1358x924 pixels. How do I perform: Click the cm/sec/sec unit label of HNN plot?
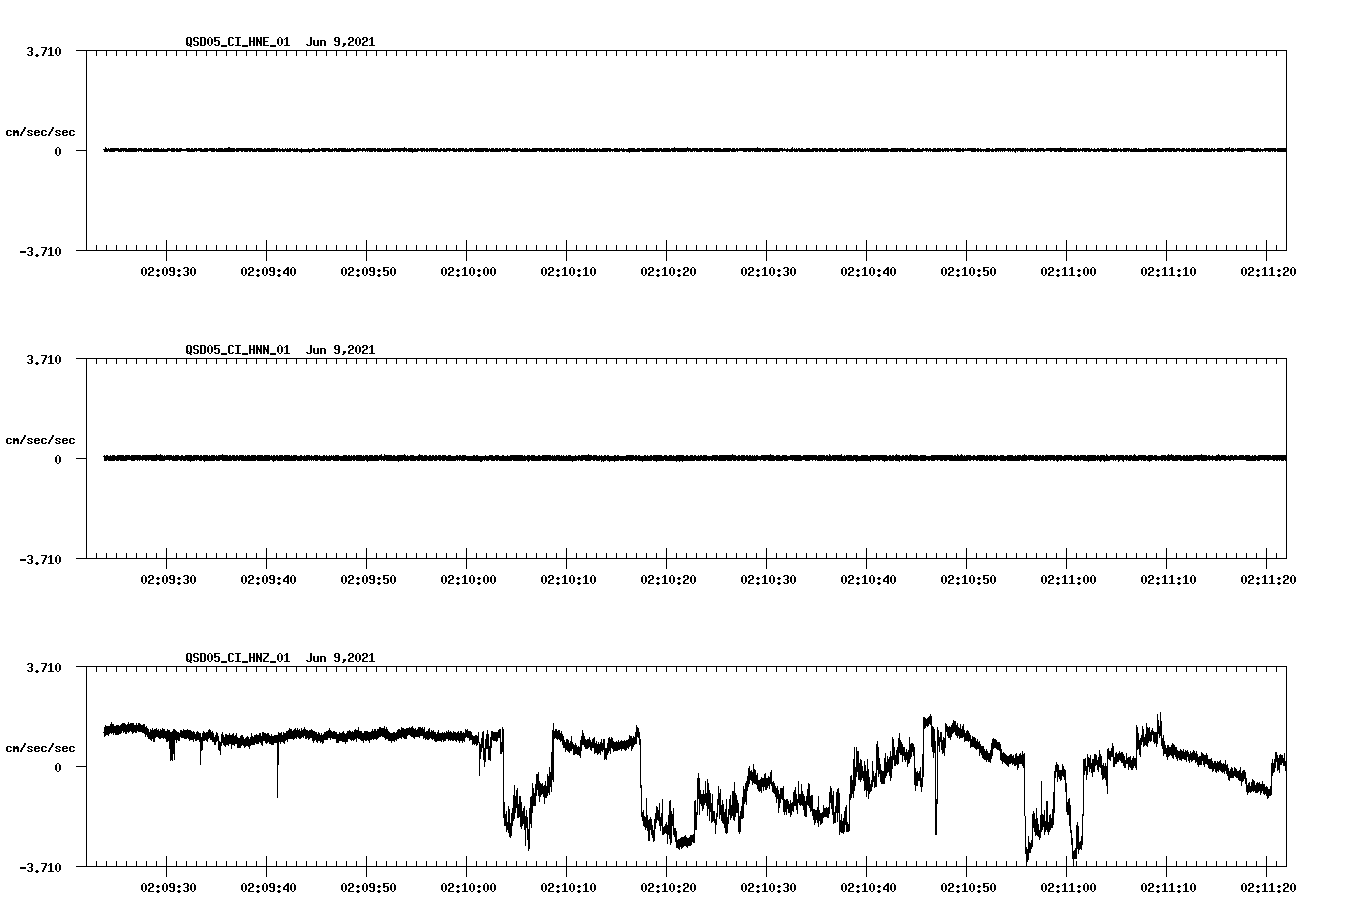pos(40,440)
